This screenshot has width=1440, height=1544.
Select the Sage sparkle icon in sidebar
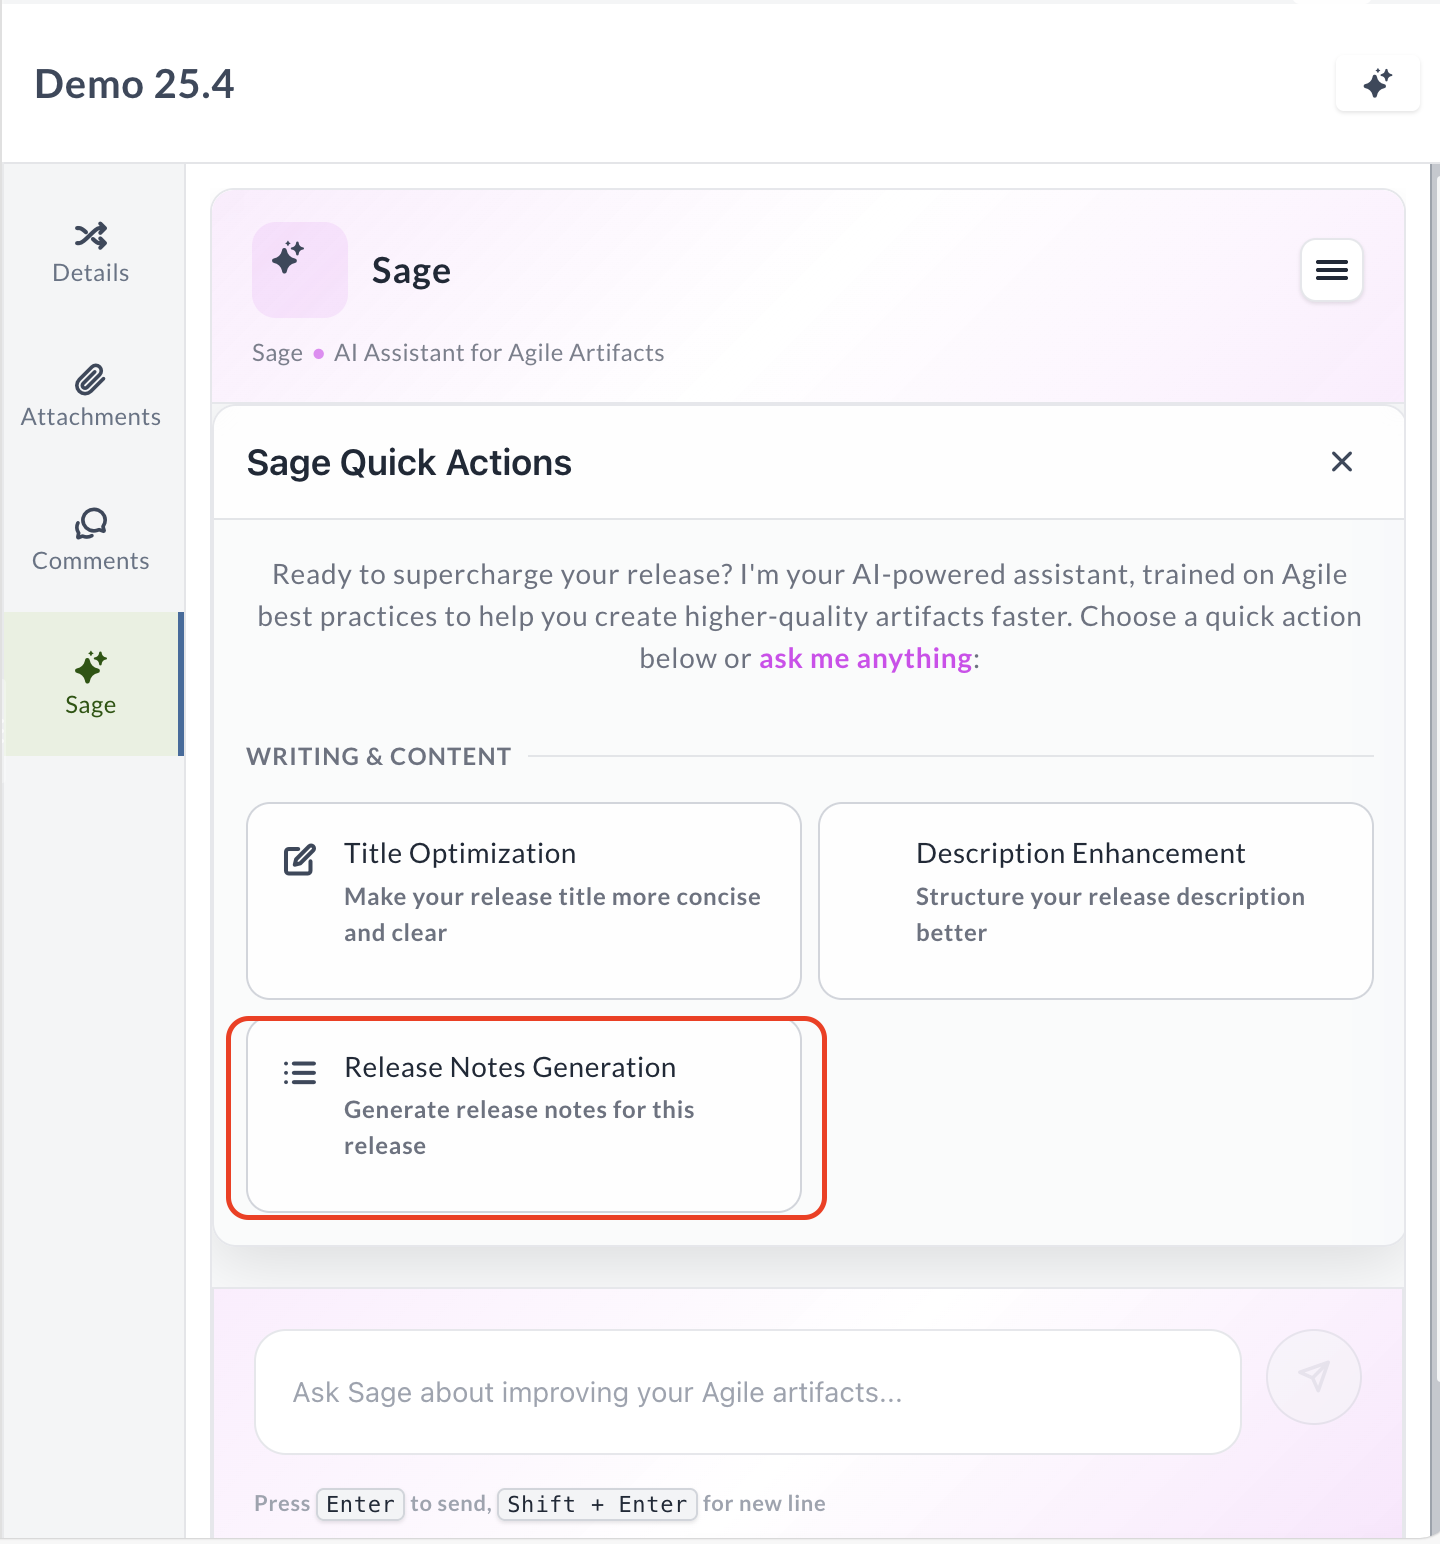[x=90, y=665]
